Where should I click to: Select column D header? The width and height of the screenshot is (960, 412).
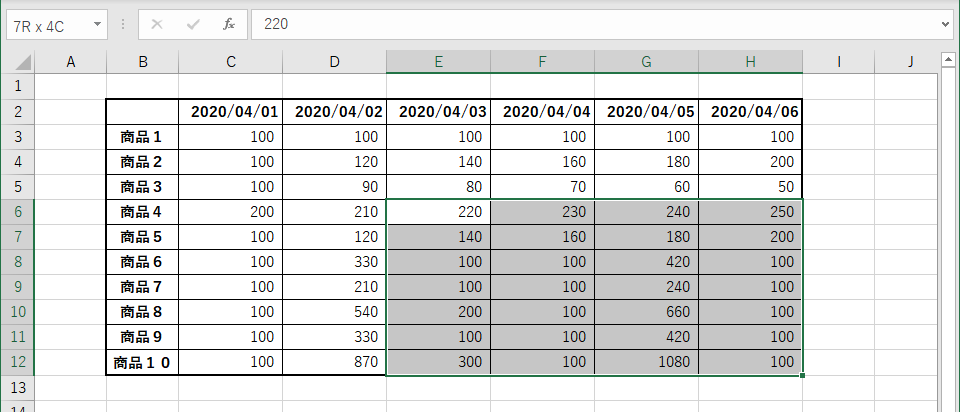334,62
